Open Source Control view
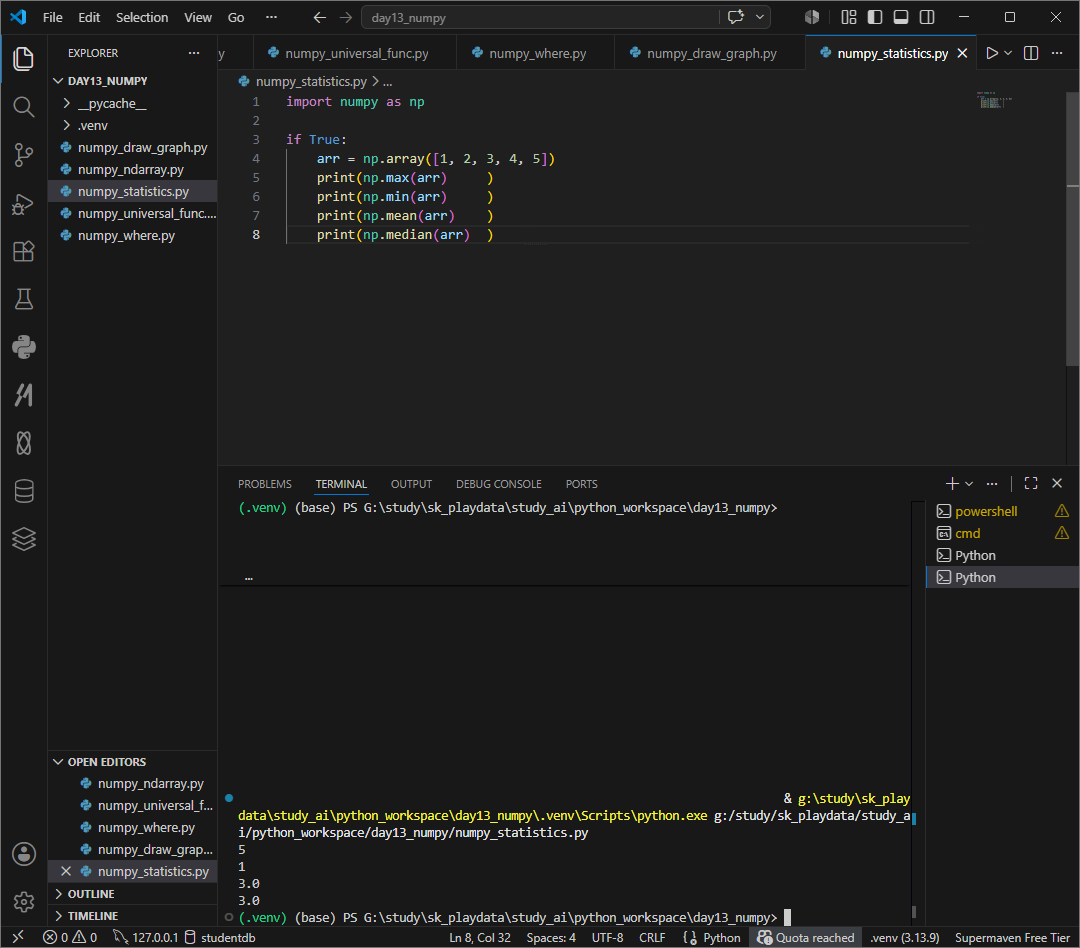Viewport: 1080px width, 948px height. click(23, 155)
